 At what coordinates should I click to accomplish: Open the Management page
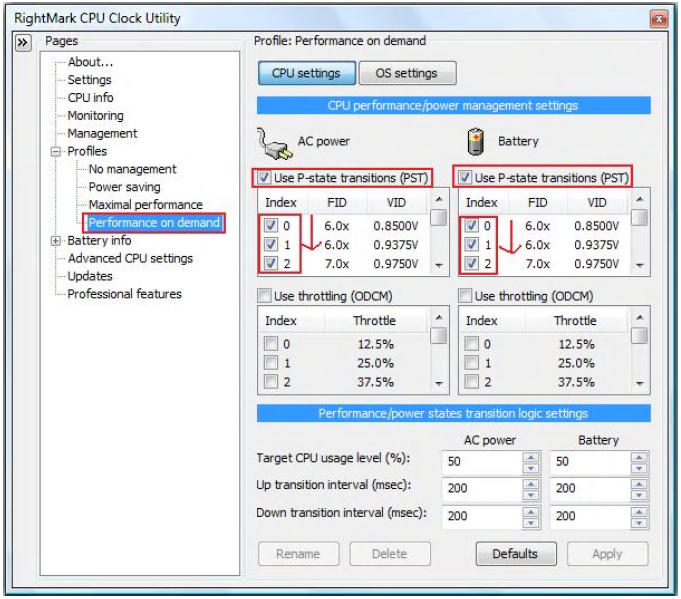(102, 133)
